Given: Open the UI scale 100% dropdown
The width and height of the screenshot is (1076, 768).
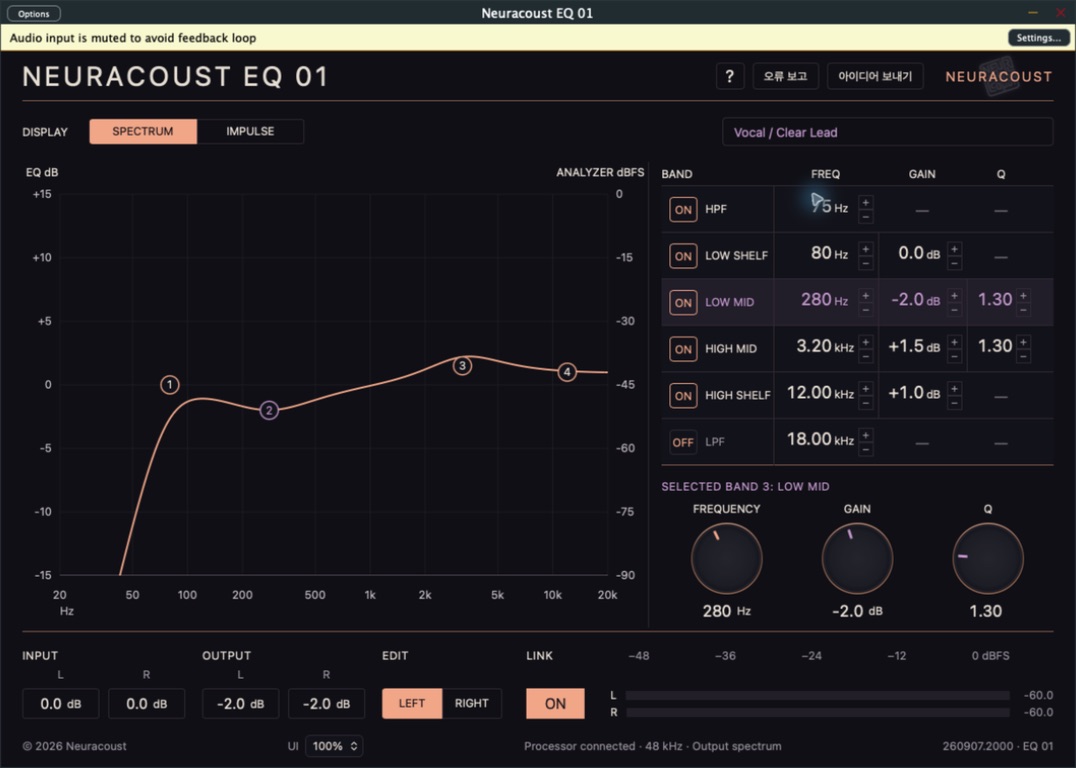Looking at the screenshot, I should pos(334,746).
